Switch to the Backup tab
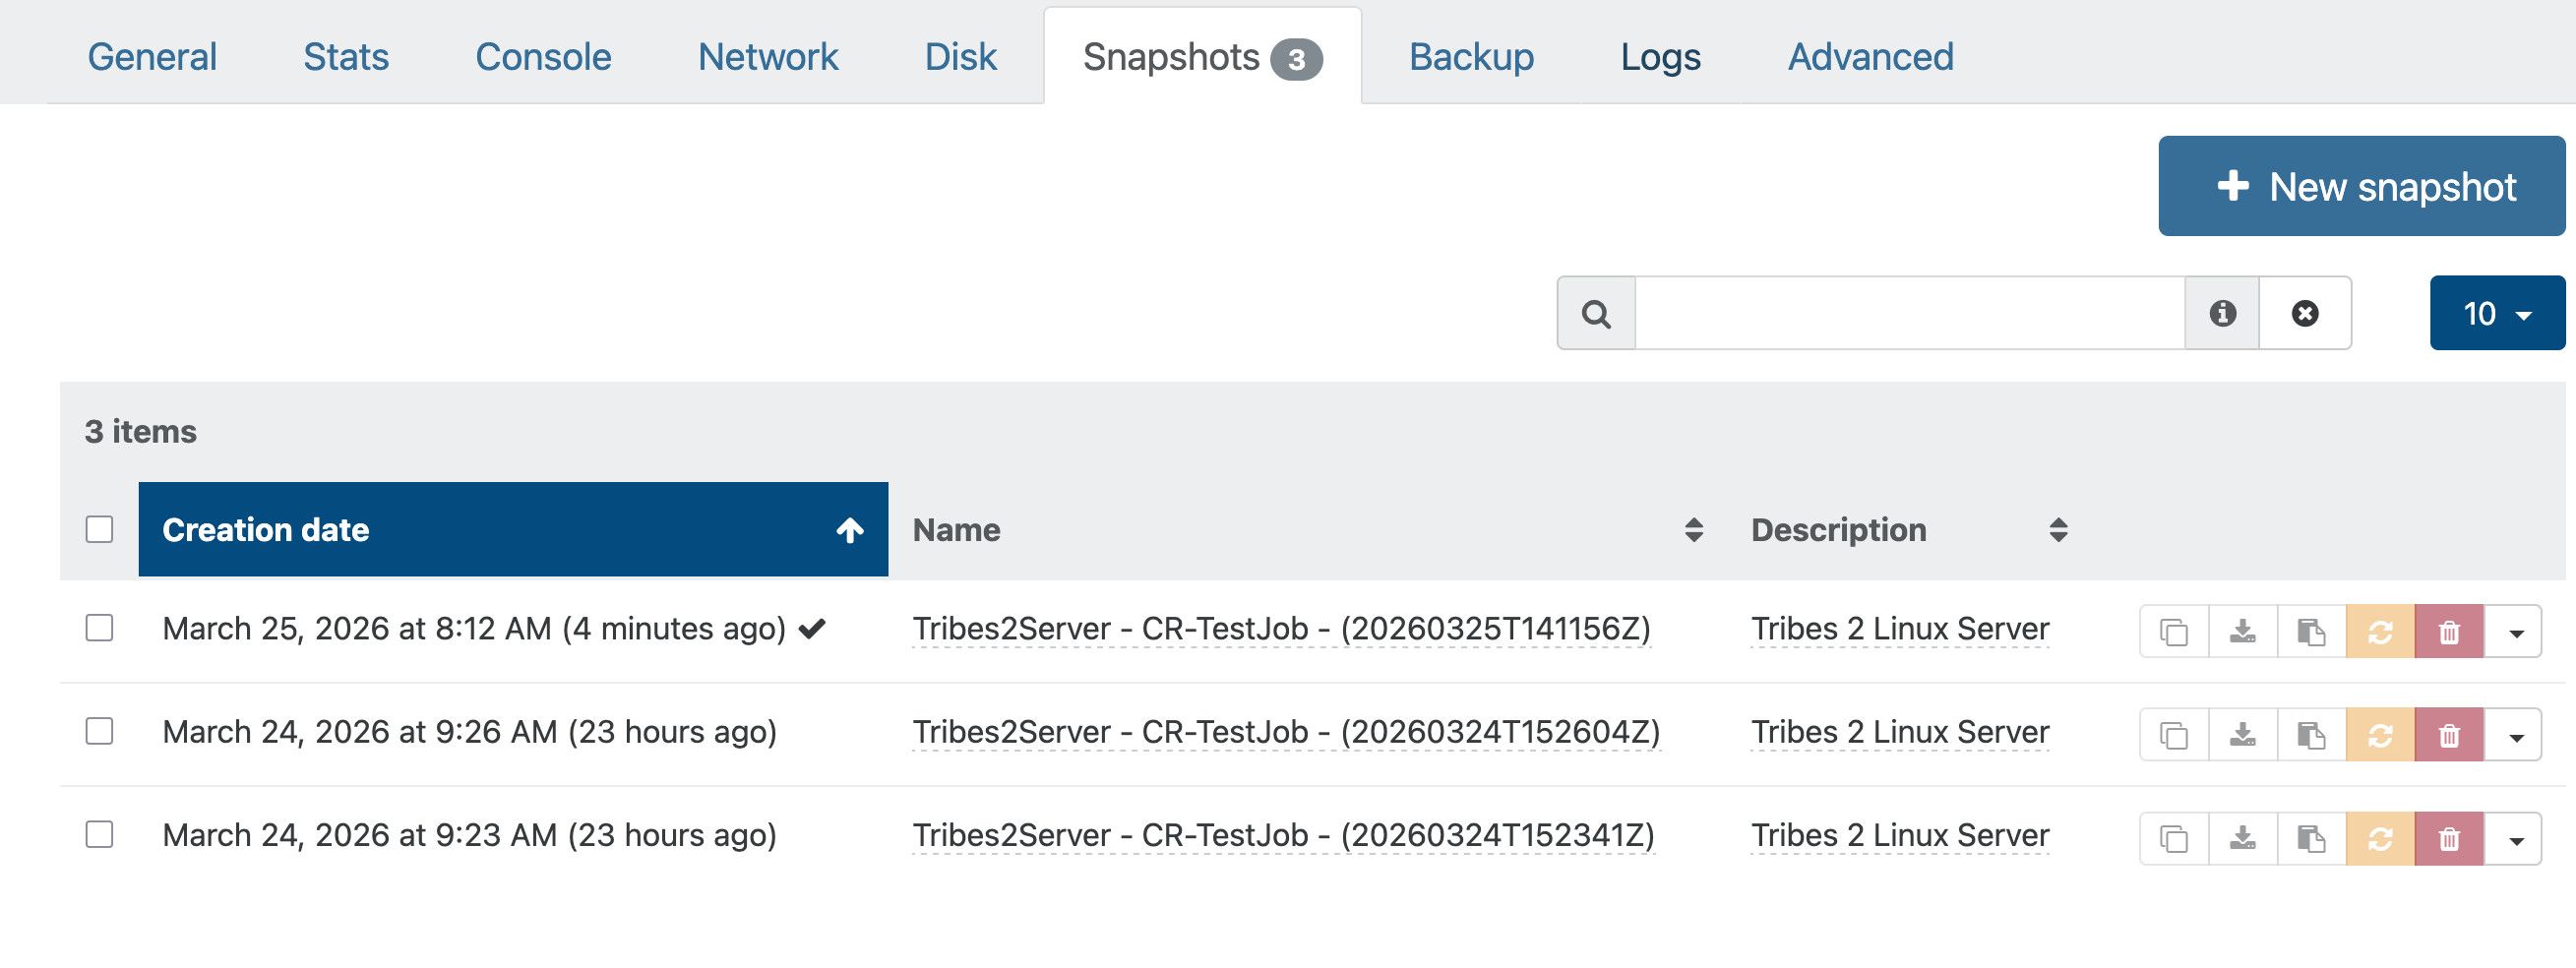Viewport: 2576px width, 968px height. tap(1471, 57)
